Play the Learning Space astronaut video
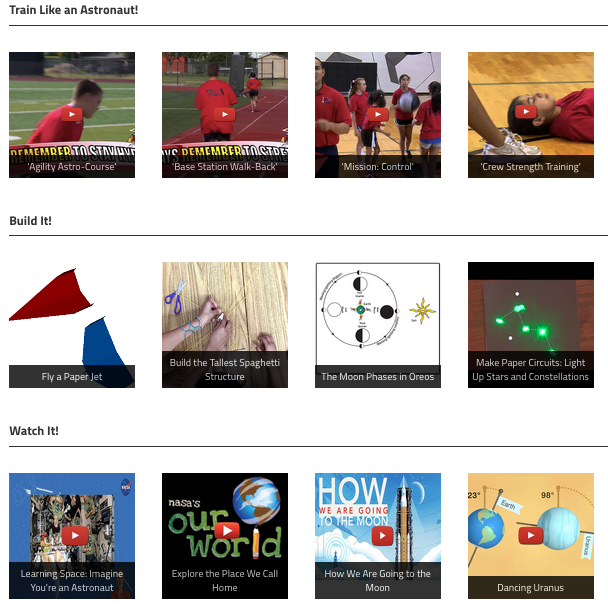Screen dimensions: 608x604 [x=75, y=535]
